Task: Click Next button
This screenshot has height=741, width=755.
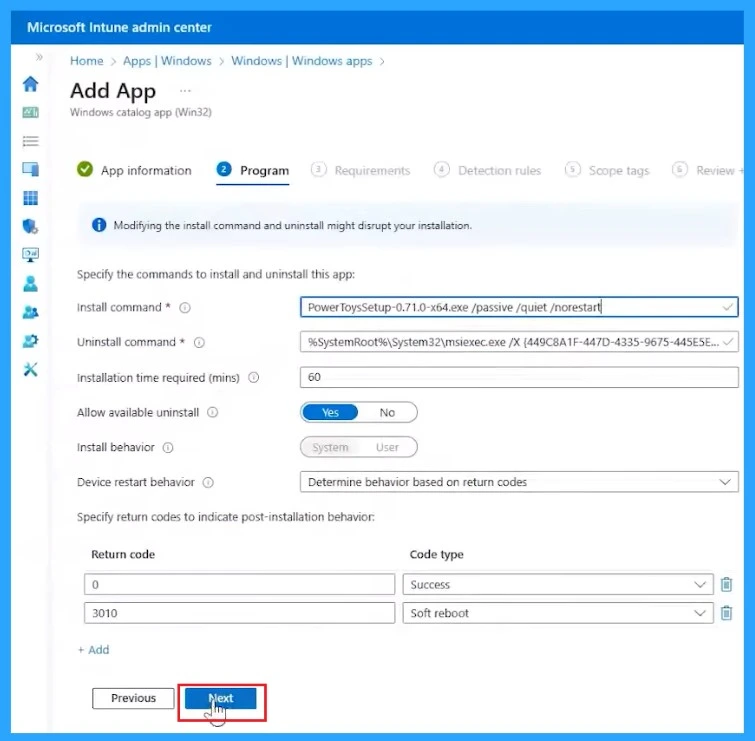Action: point(221,698)
